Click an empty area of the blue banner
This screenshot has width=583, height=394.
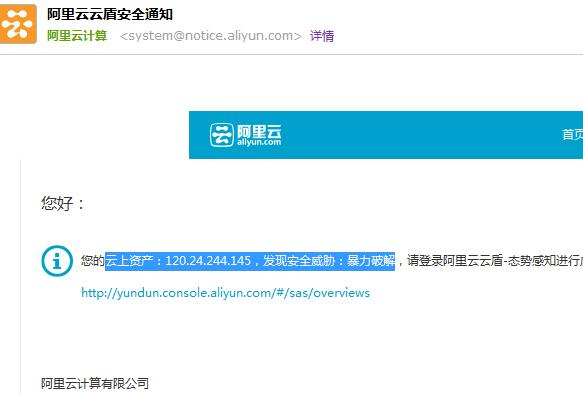(x=409, y=135)
